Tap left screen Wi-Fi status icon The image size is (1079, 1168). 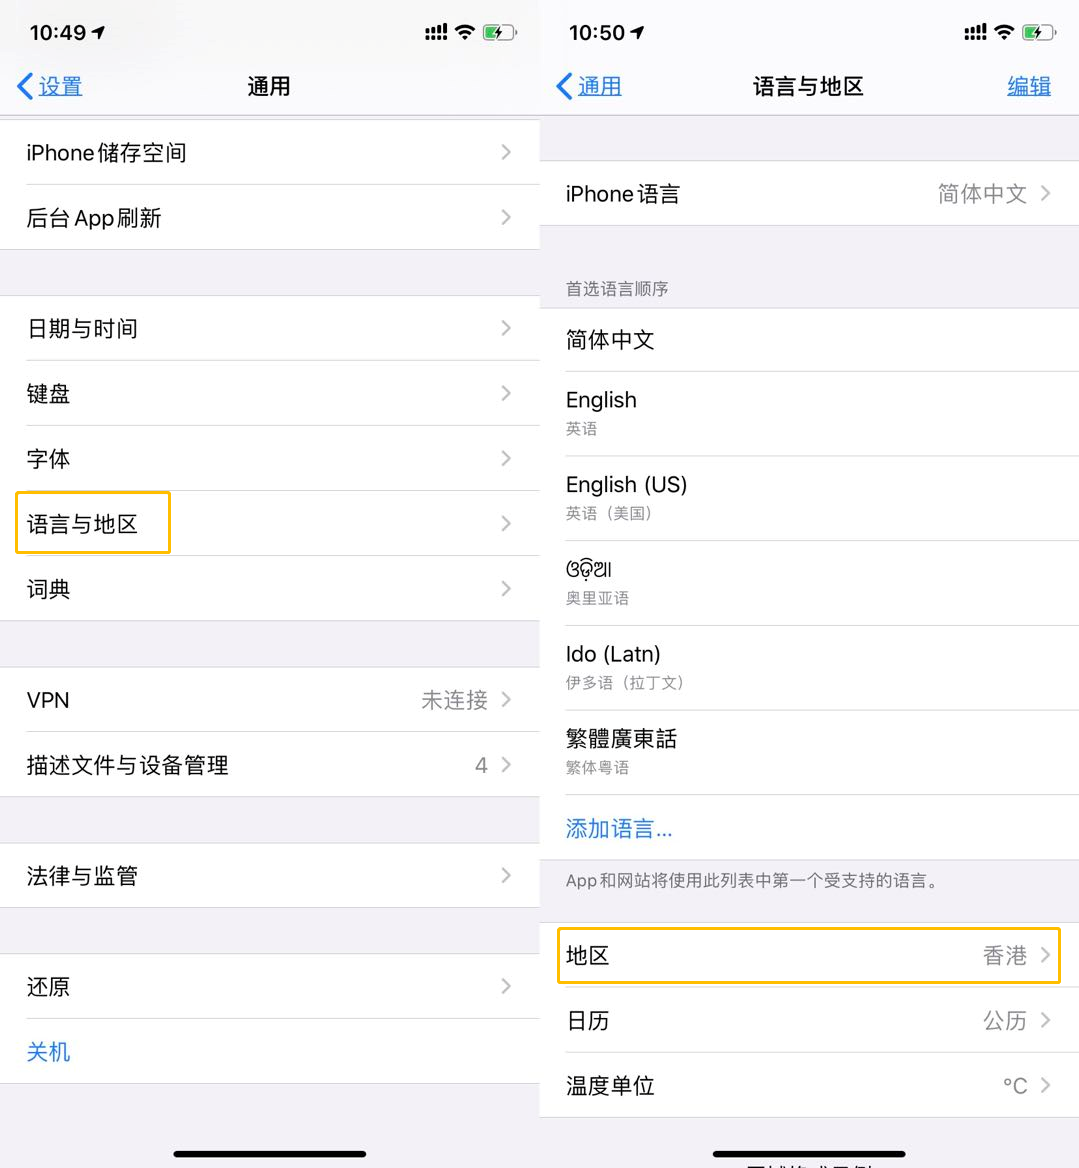point(465,32)
